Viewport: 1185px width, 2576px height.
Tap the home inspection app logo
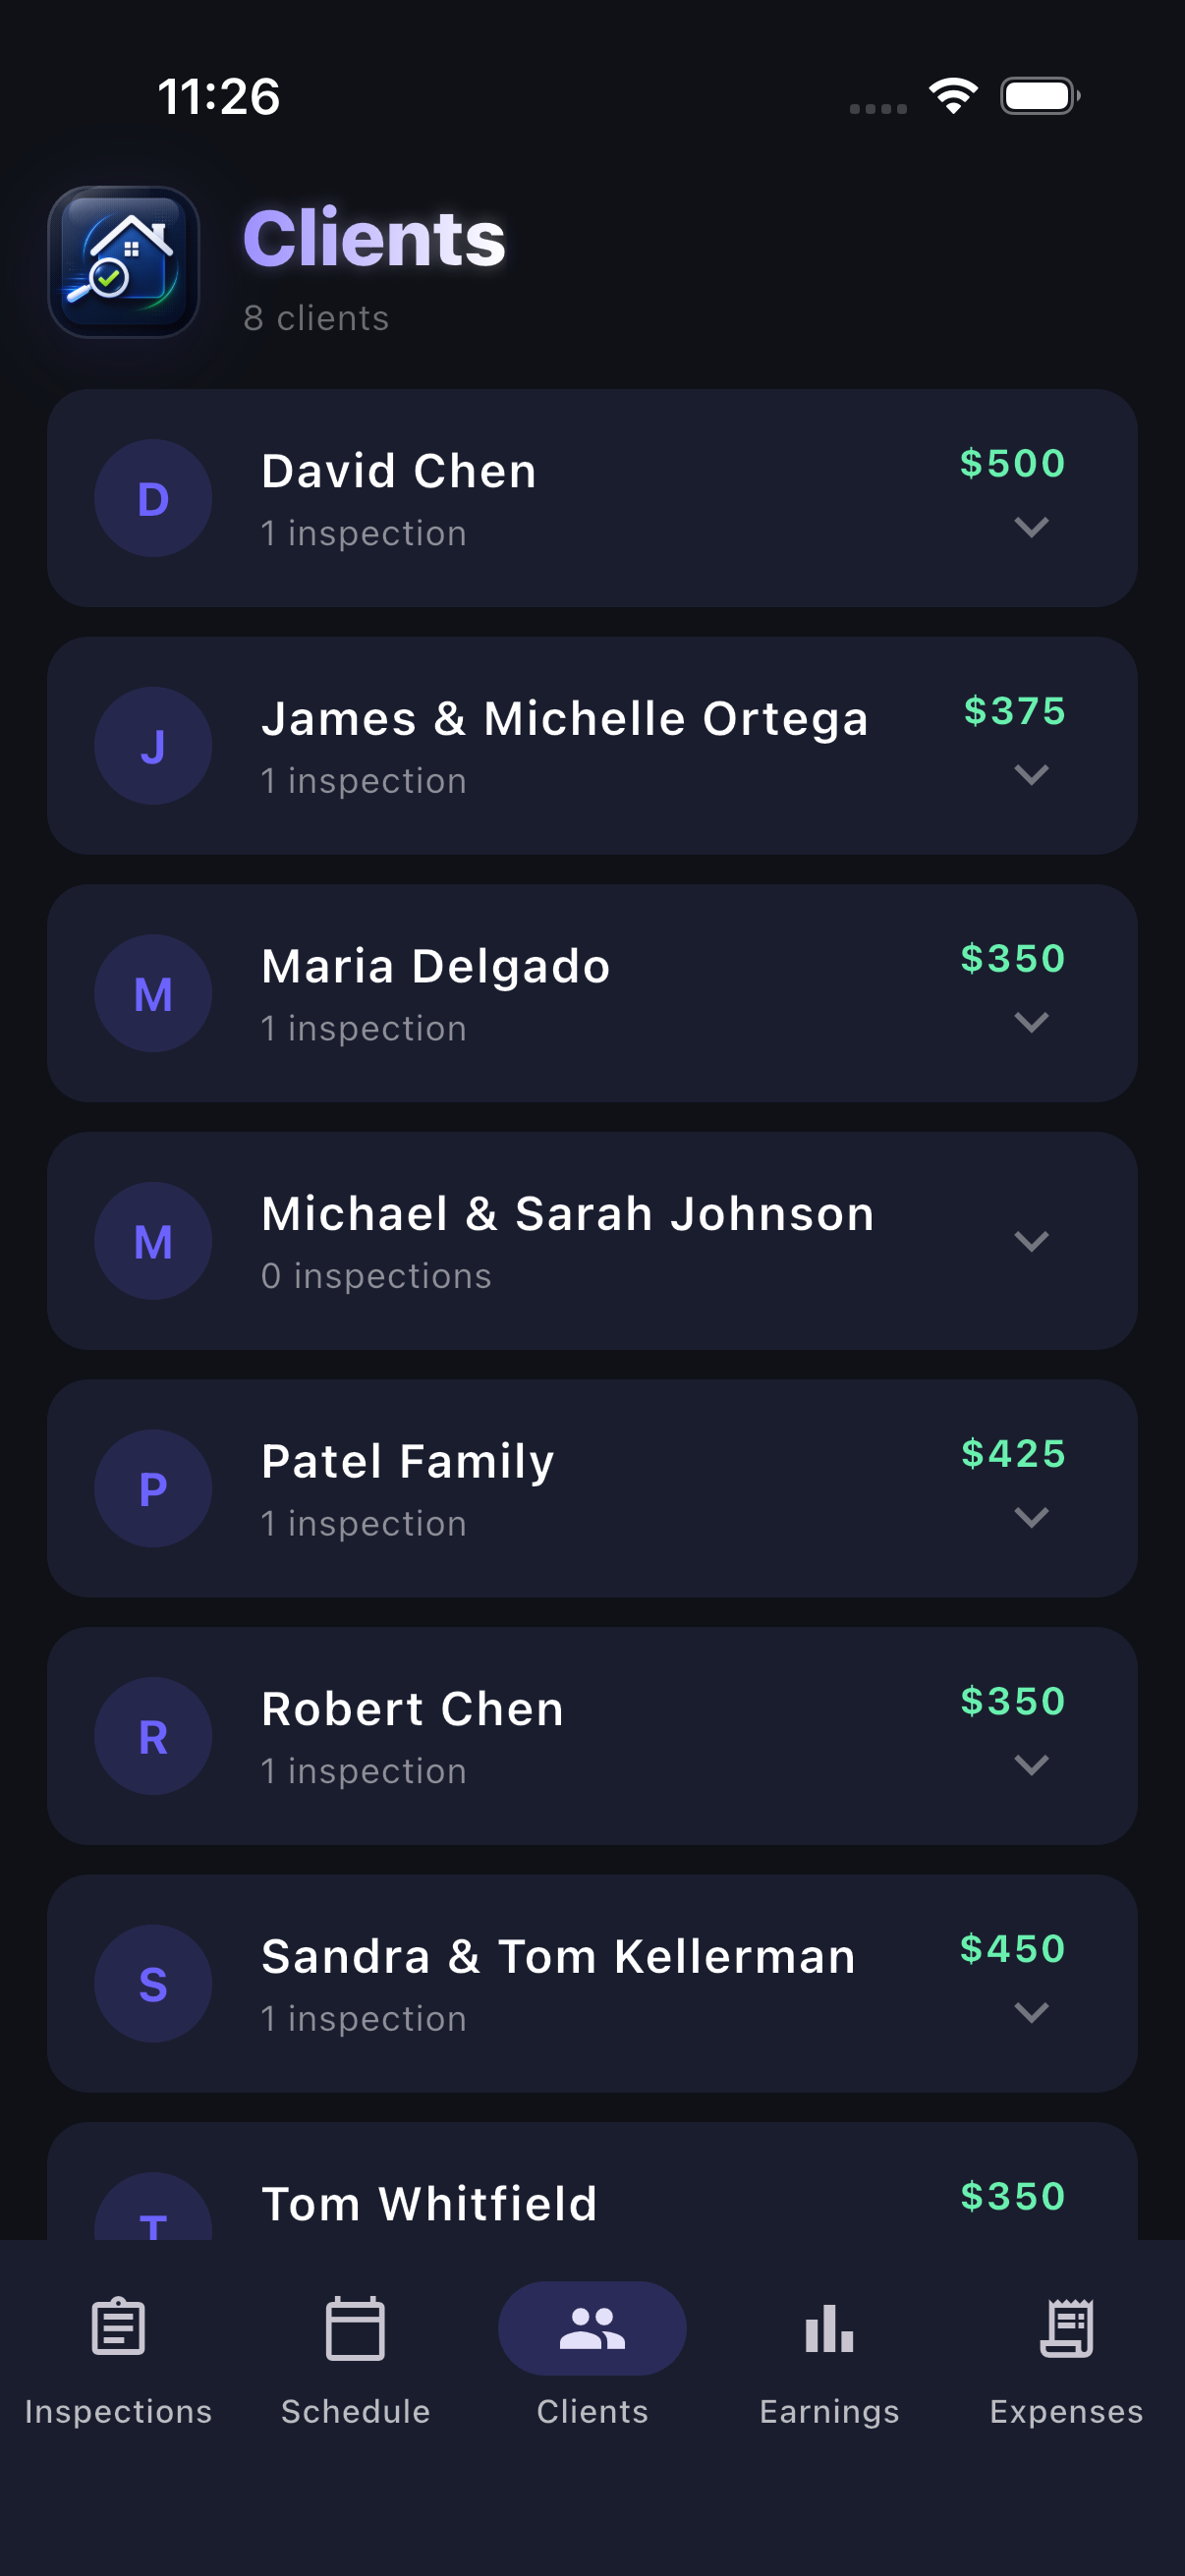pos(124,262)
